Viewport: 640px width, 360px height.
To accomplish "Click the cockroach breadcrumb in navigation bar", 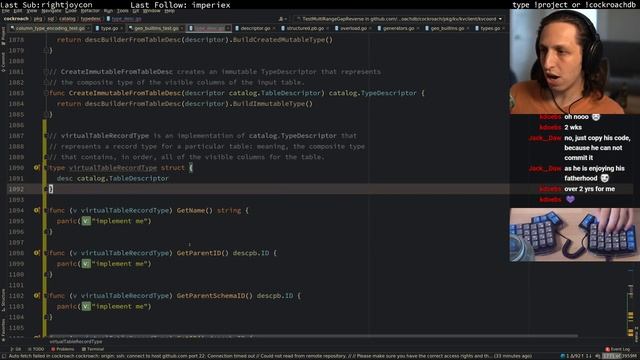I will click(16, 19).
